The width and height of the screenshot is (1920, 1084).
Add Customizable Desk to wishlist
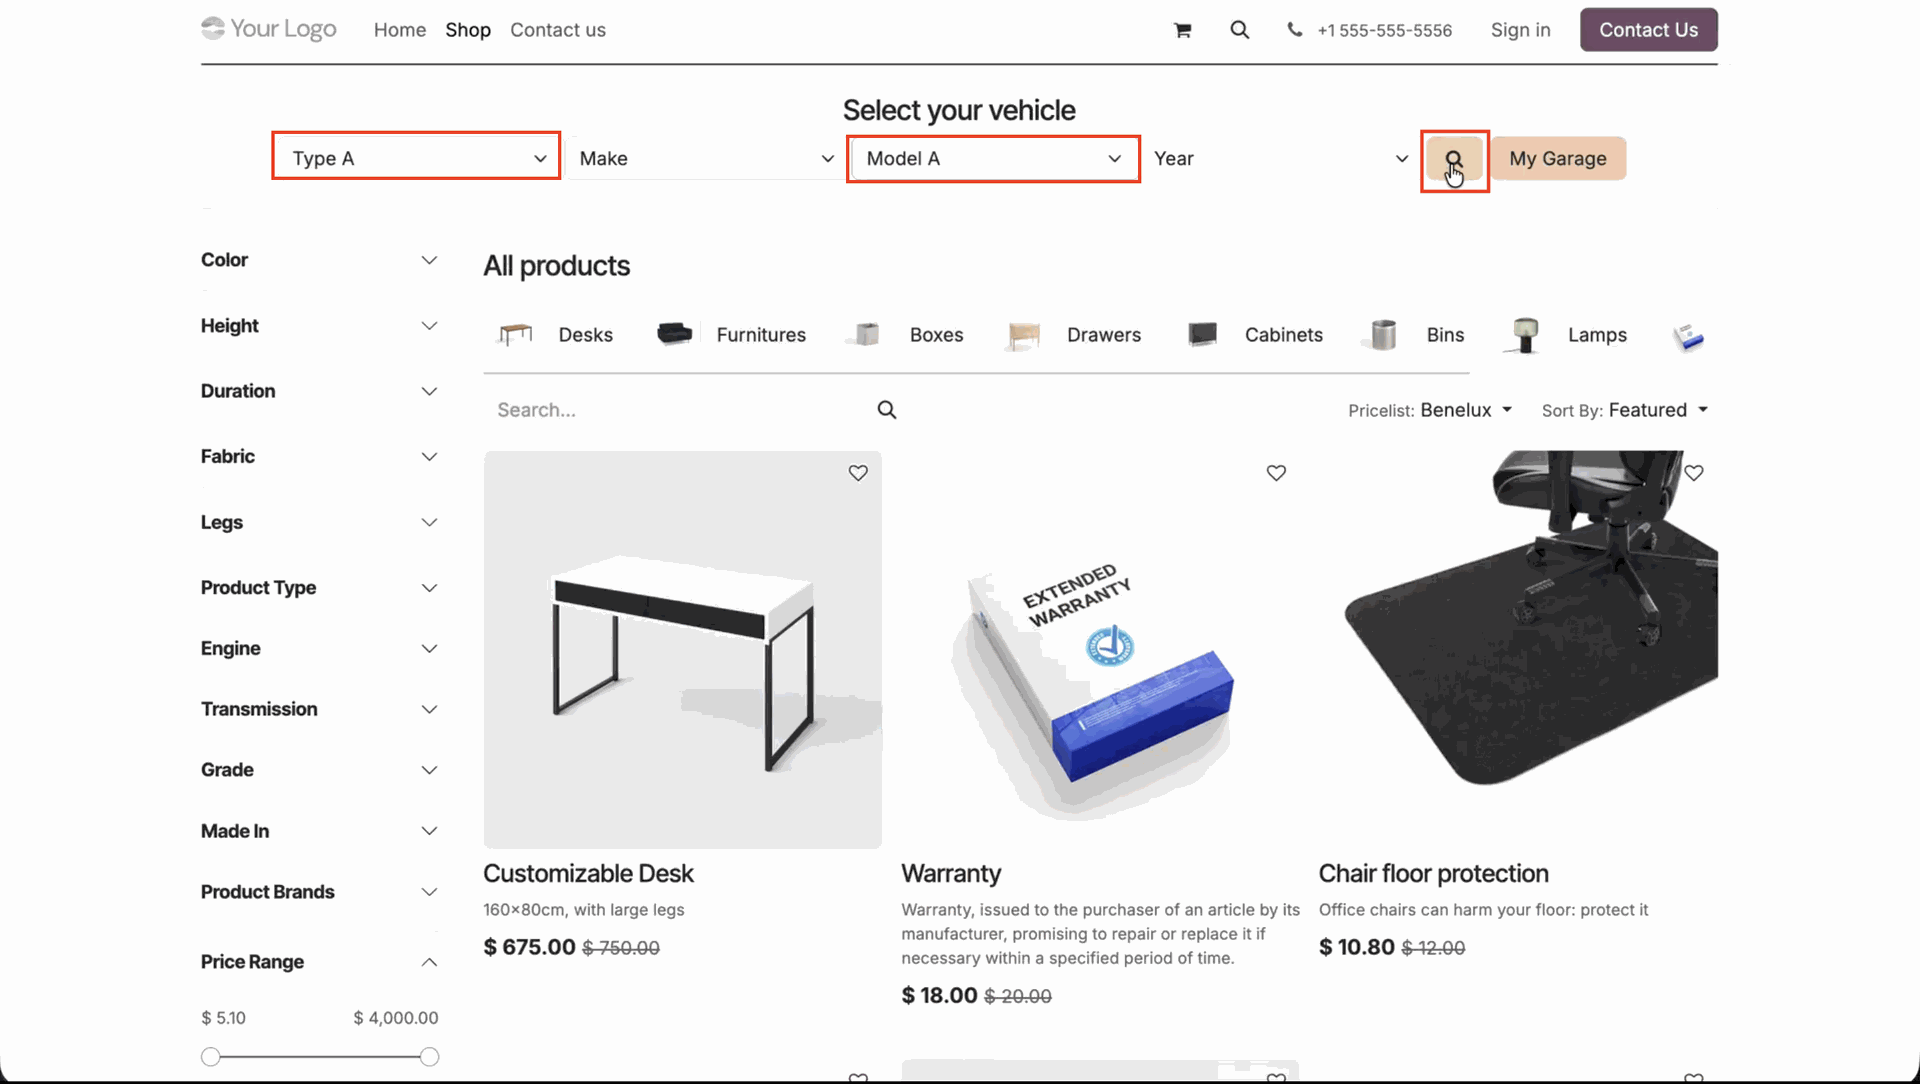click(858, 473)
